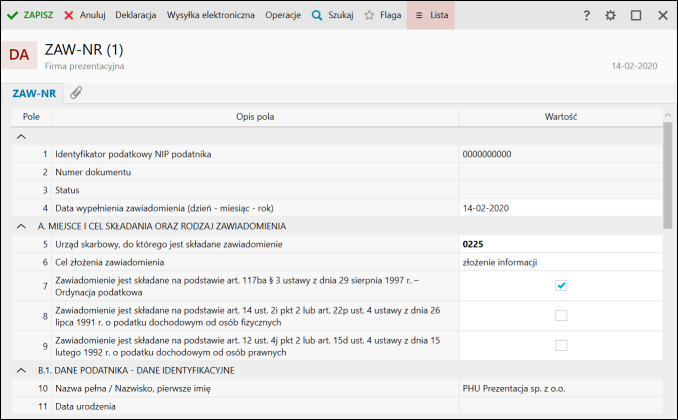Click the Wartość column header
This screenshot has width=678, height=420.
coord(560,117)
